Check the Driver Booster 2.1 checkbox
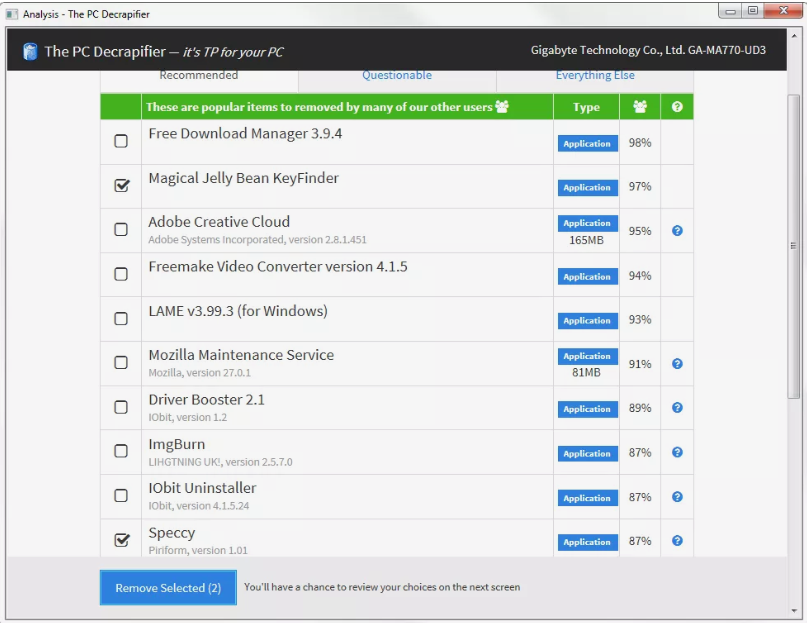This screenshot has width=807, height=623. [121, 407]
